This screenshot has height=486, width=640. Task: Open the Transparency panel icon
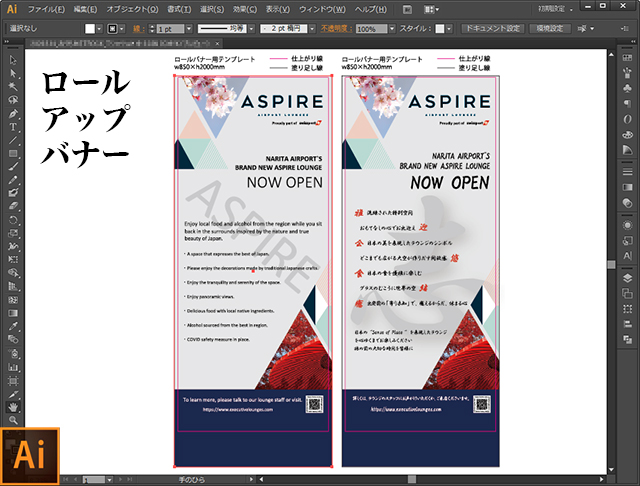tap(627, 203)
